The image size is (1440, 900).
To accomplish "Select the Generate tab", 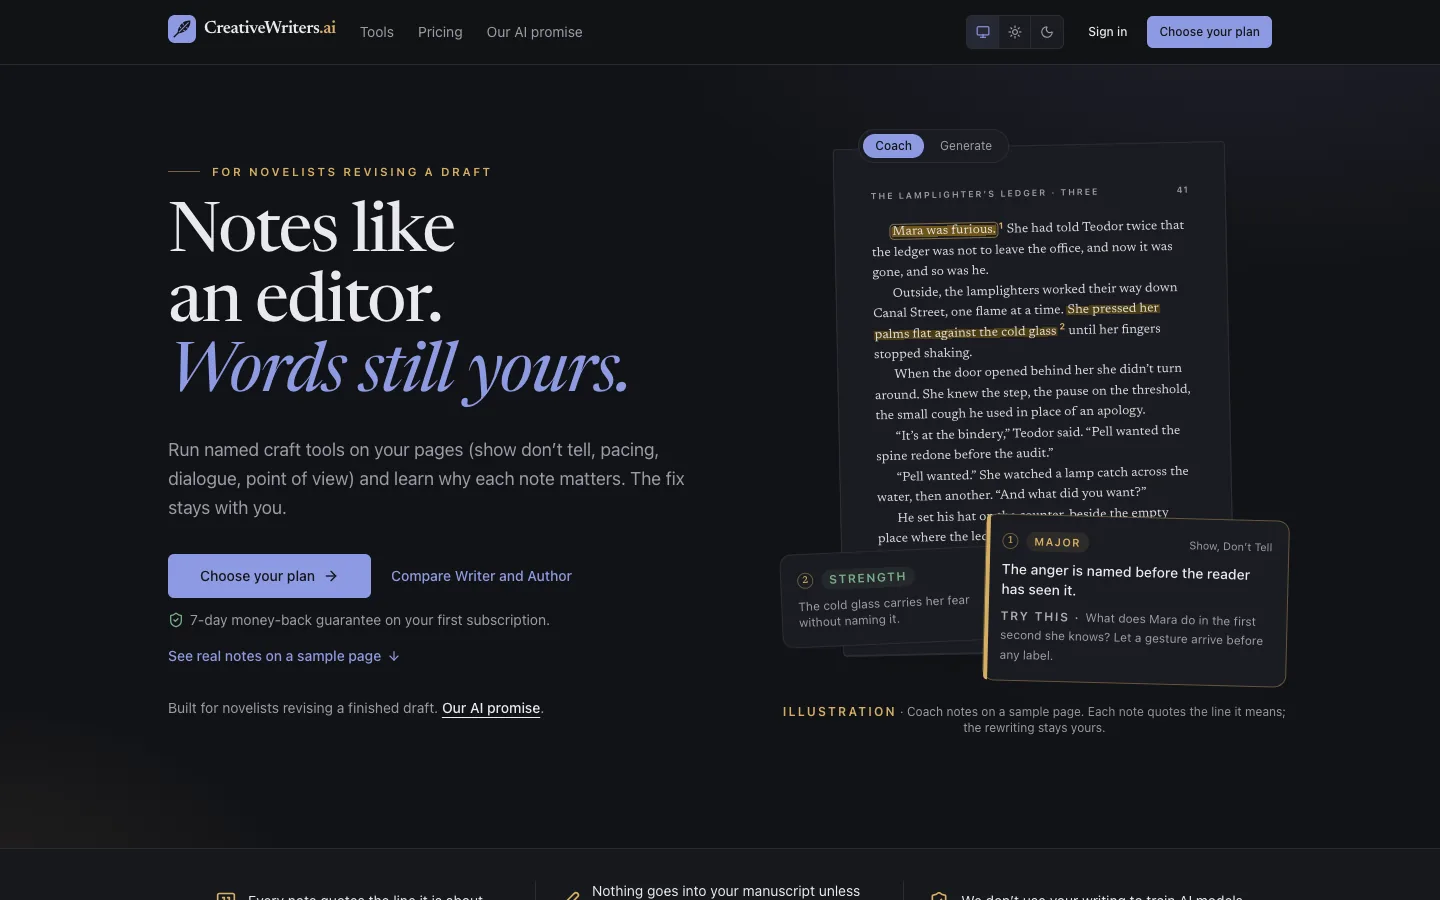I will pos(966,146).
